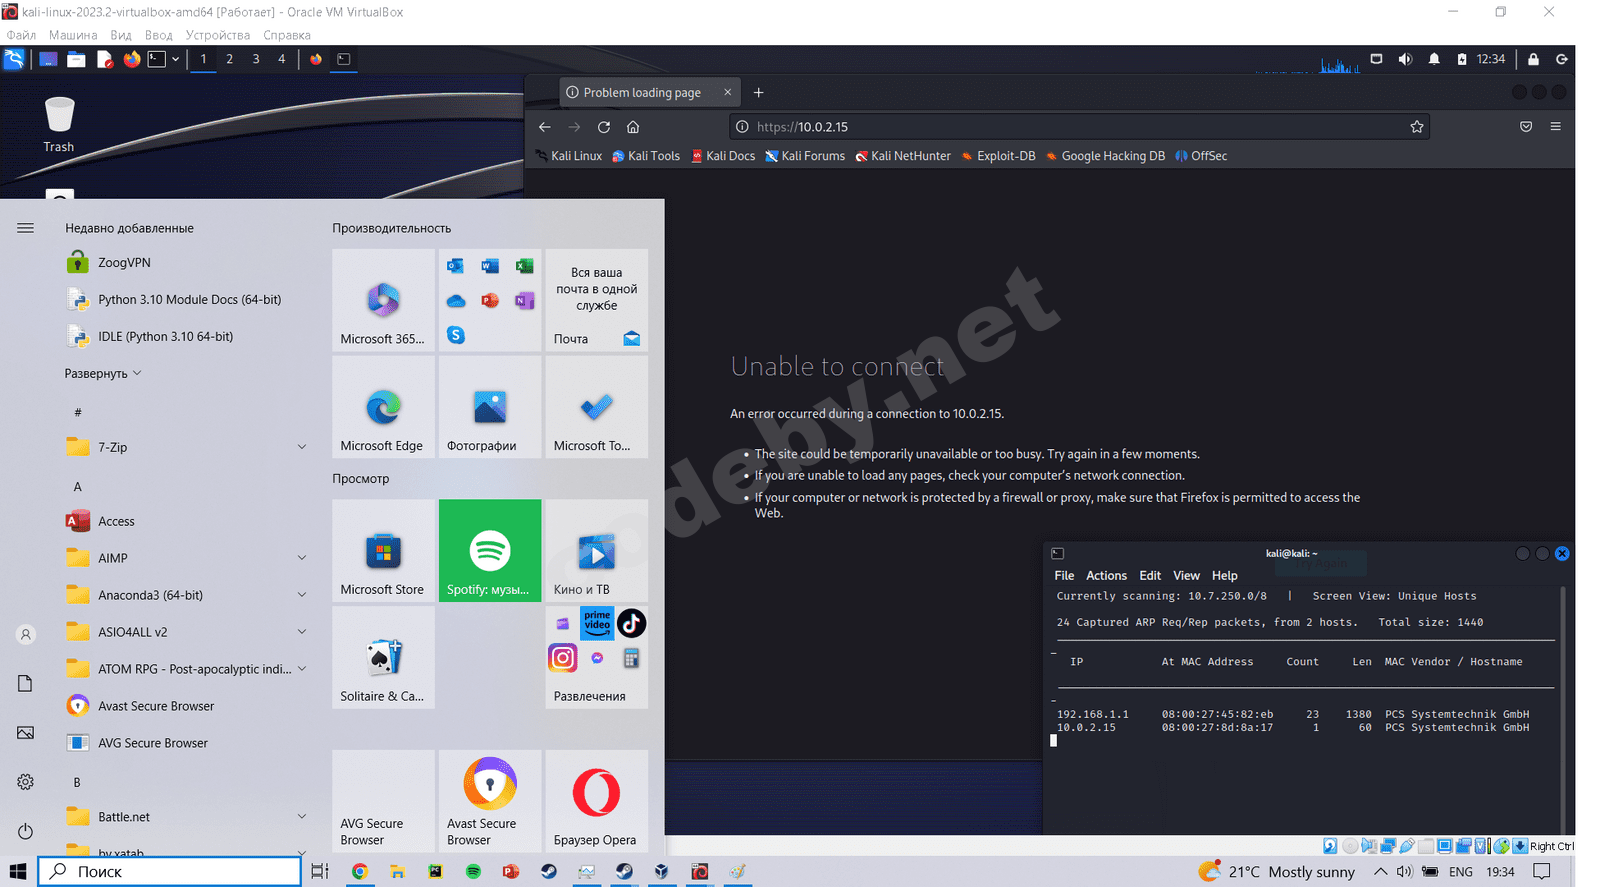
Task: Open Google Chrome from the Windows taskbar
Action: click(359, 872)
